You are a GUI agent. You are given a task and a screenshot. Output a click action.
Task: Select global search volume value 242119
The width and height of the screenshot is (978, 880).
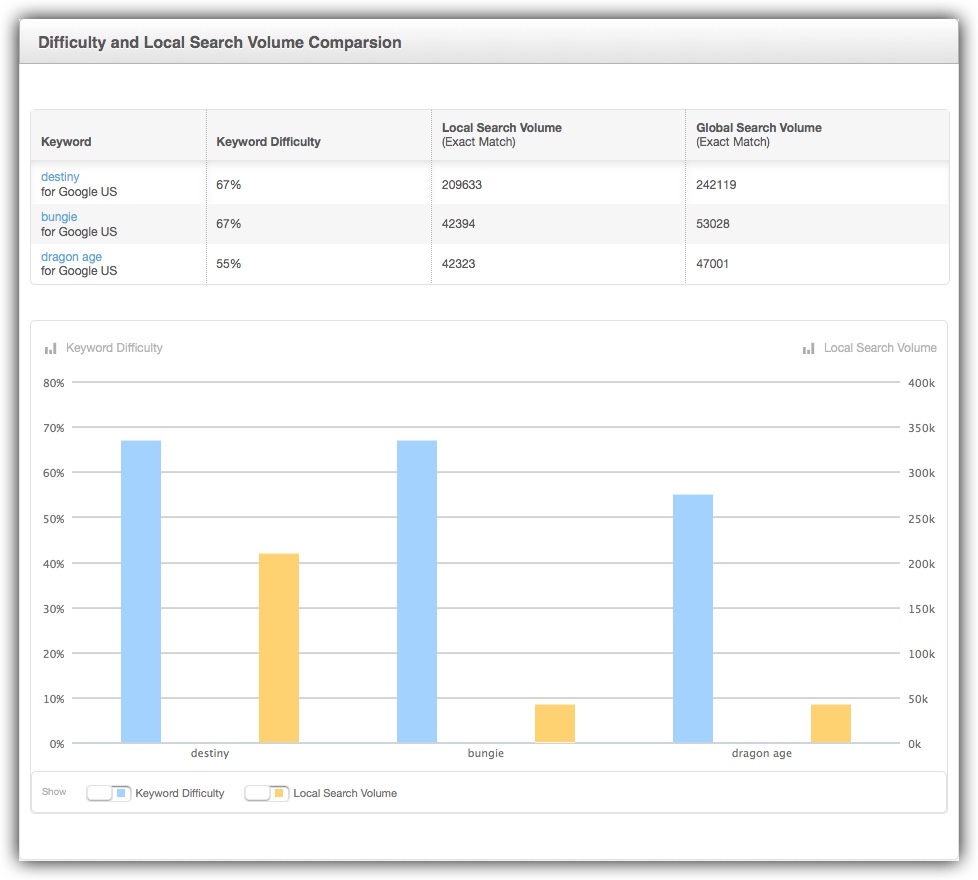pyautogui.click(x=716, y=185)
